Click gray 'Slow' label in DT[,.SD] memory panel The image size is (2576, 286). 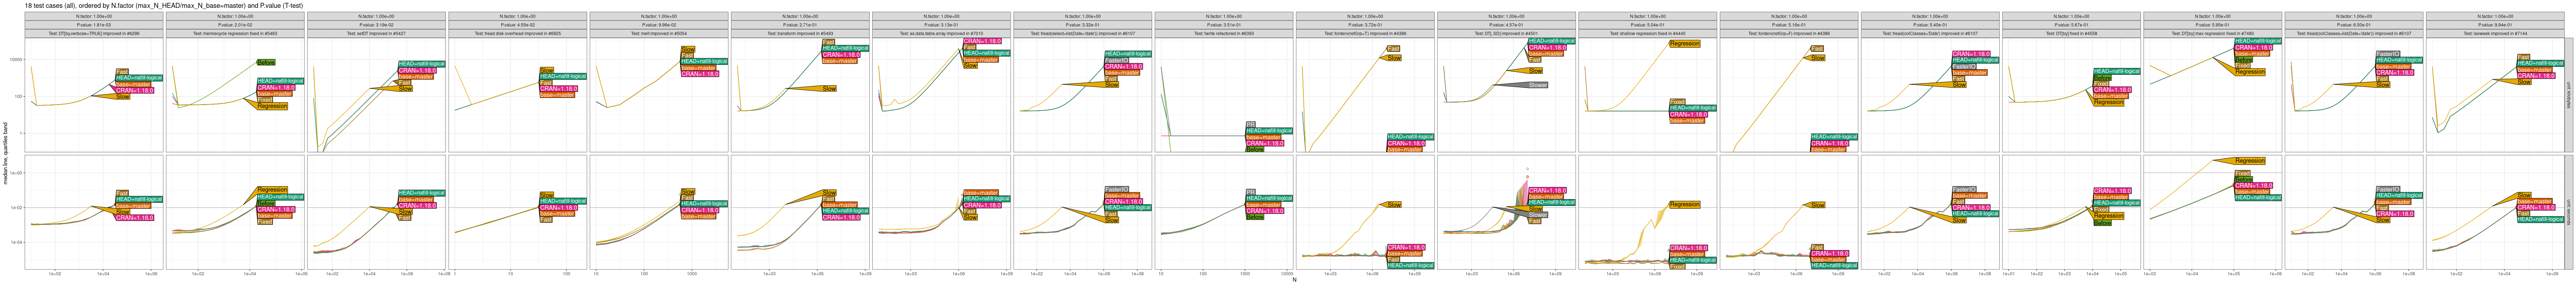pyautogui.click(x=1537, y=85)
